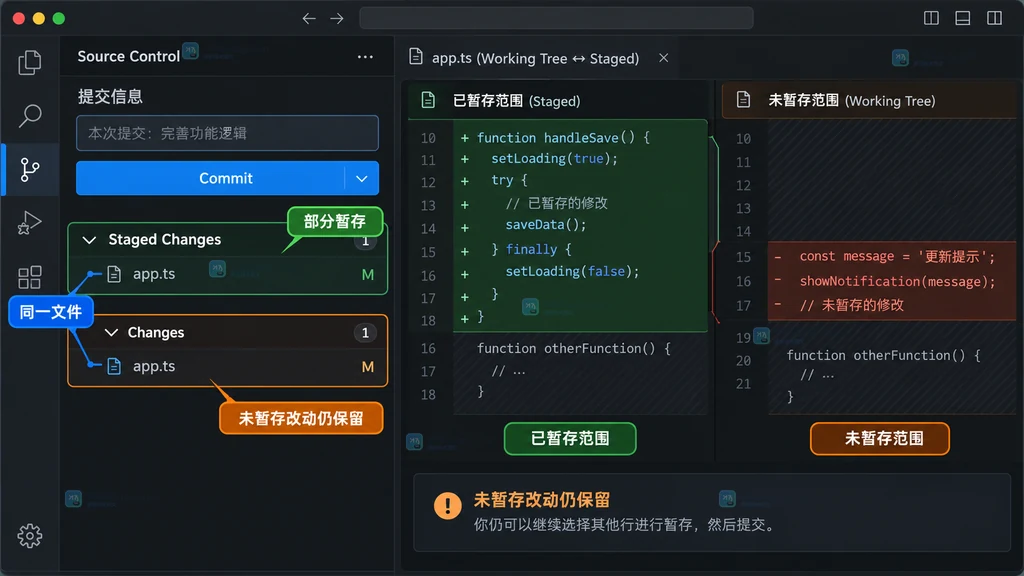
Task: Click the M status of unstaged app.ts
Action: (368, 367)
